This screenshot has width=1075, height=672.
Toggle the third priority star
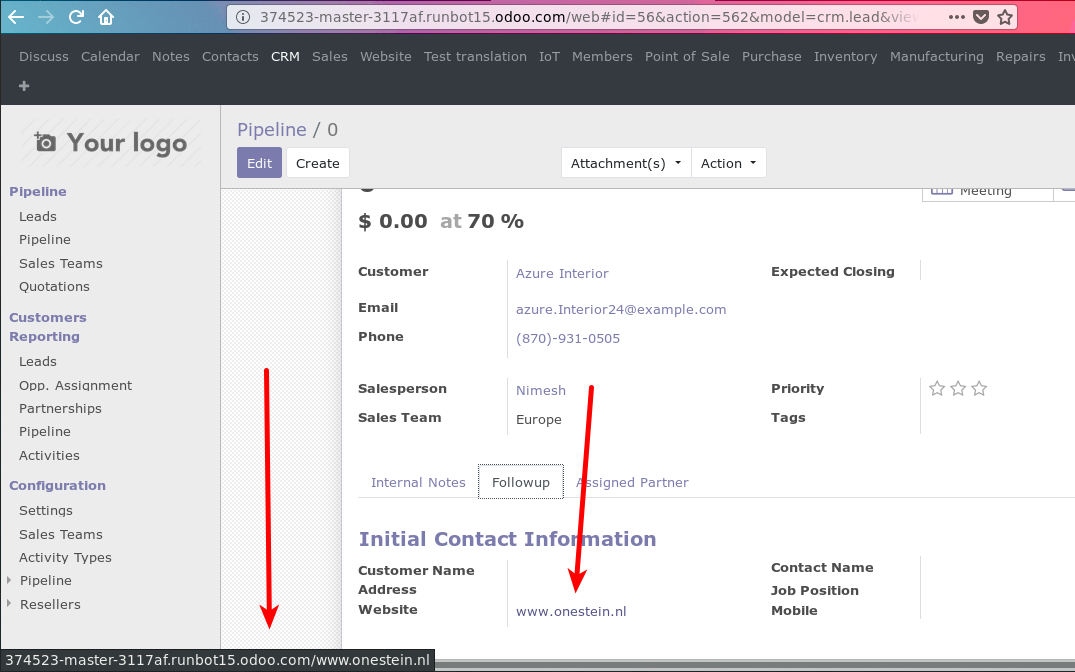pyautogui.click(x=979, y=388)
